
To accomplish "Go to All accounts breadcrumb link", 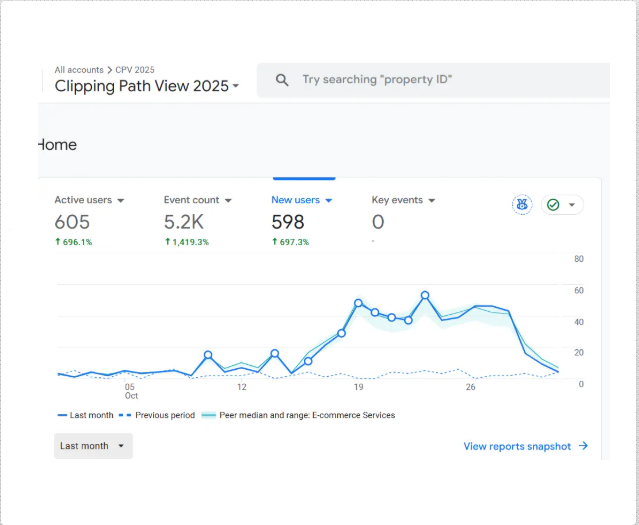I will pos(78,70).
